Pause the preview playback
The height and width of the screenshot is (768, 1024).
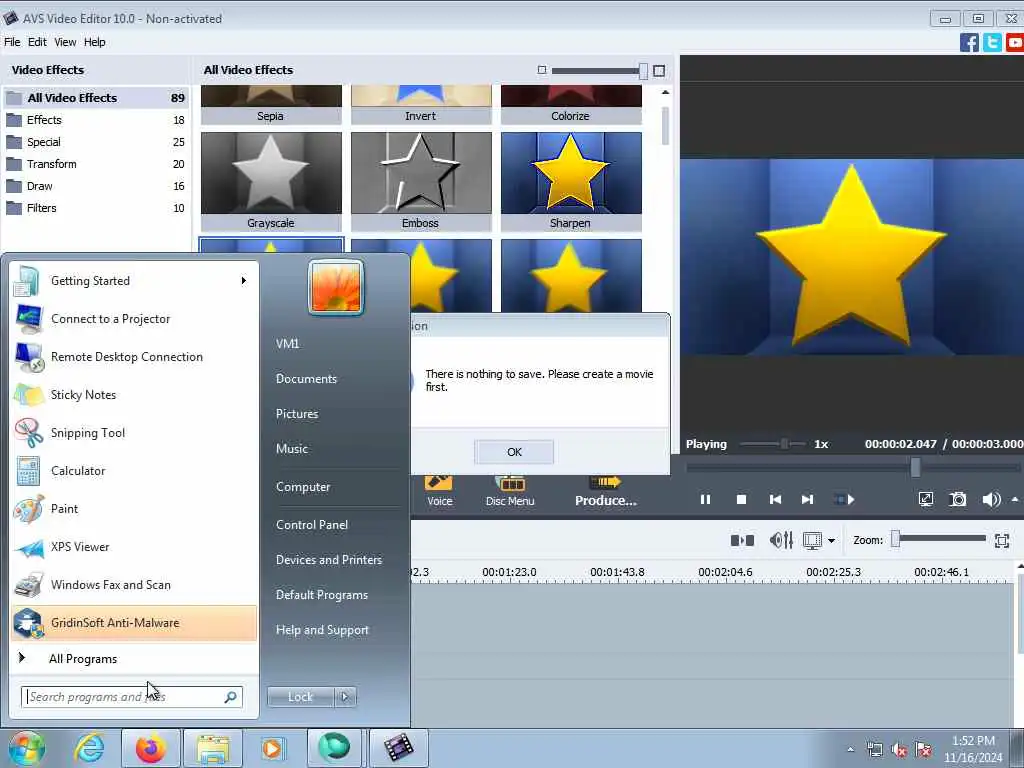point(705,500)
